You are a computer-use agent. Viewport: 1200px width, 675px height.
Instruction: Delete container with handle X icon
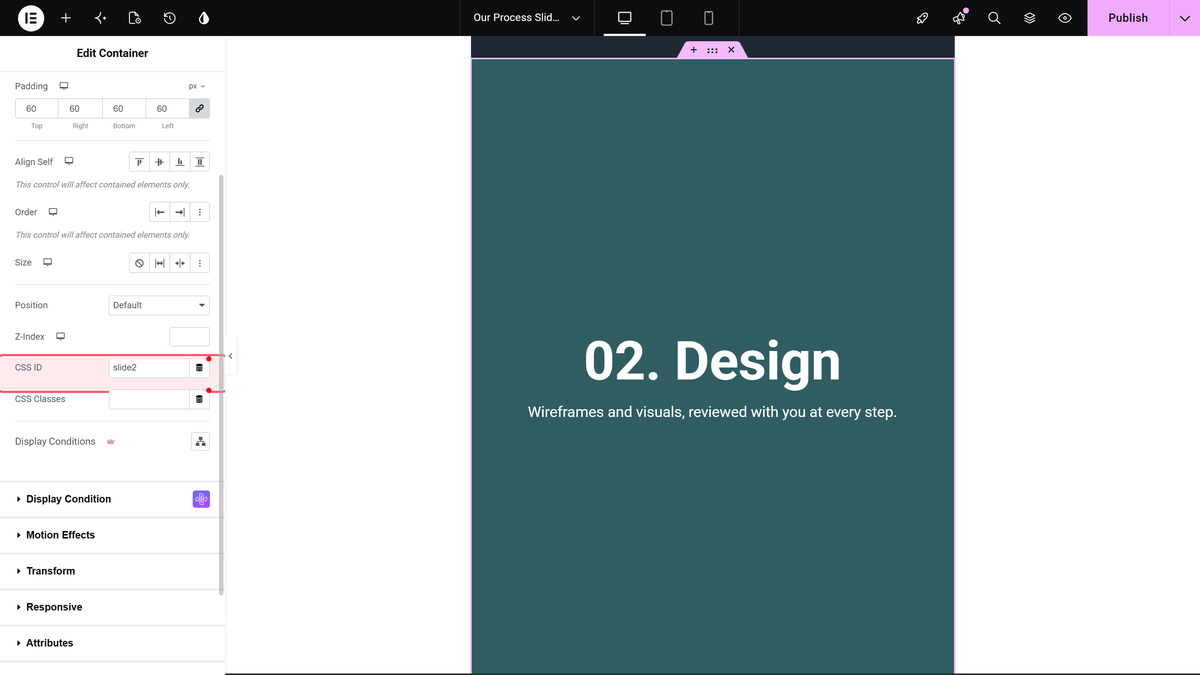731,50
